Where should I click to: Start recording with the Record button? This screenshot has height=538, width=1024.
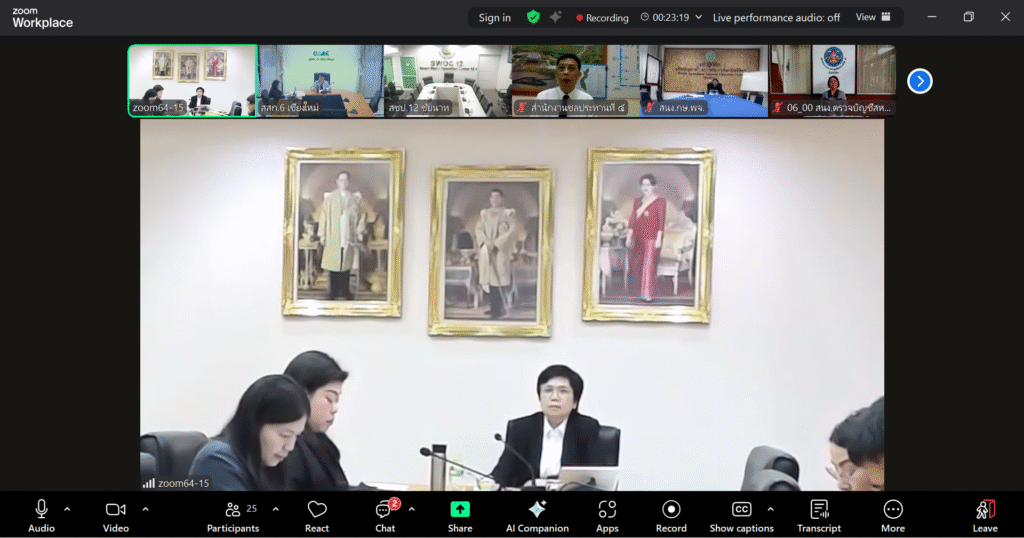(671, 515)
